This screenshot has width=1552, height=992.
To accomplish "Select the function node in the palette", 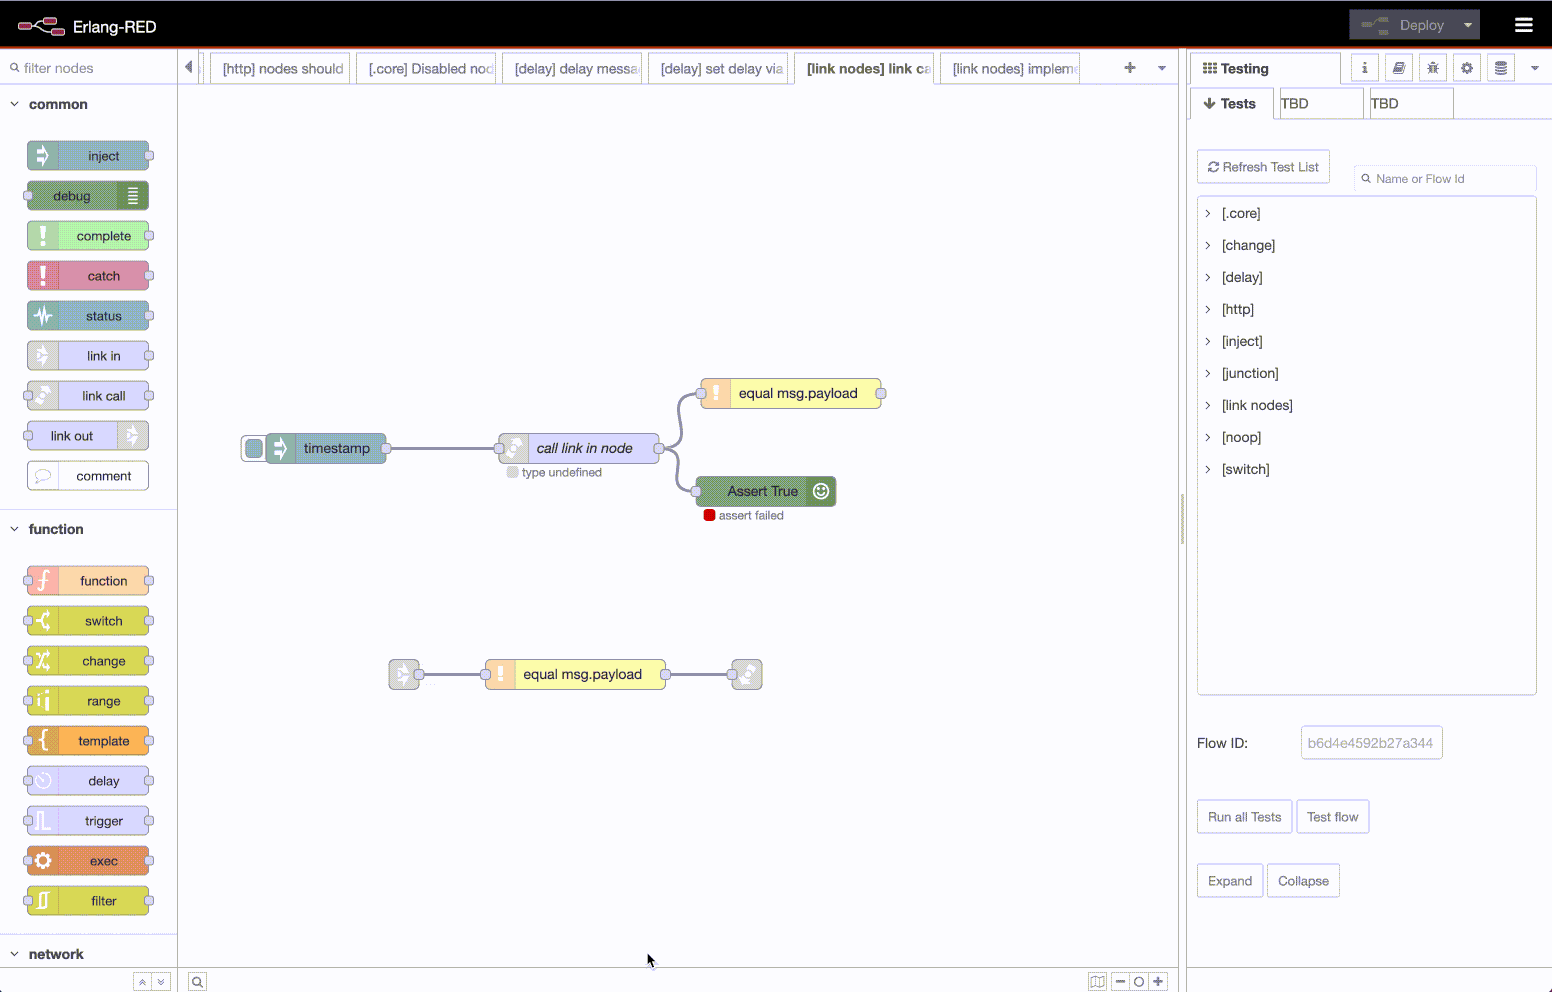I will point(88,581).
